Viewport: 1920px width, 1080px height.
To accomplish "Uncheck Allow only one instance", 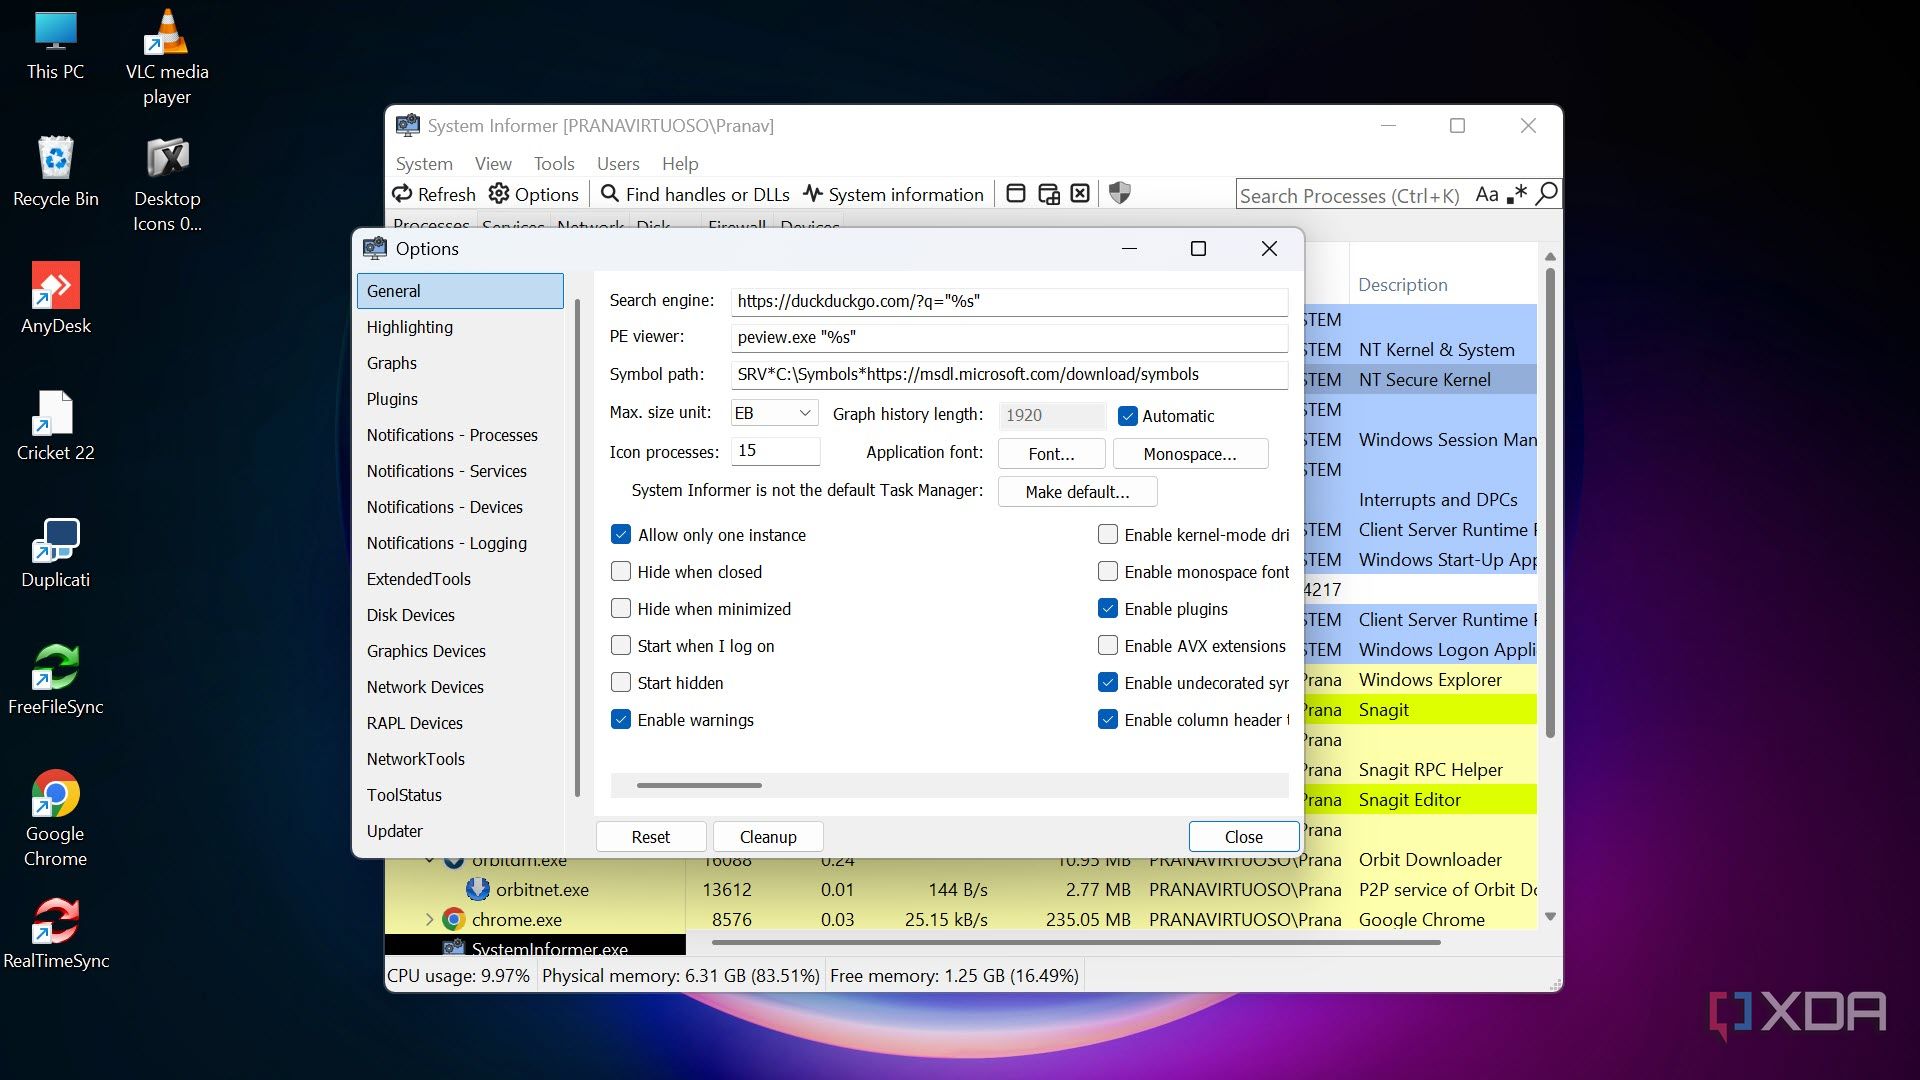I will 621,535.
